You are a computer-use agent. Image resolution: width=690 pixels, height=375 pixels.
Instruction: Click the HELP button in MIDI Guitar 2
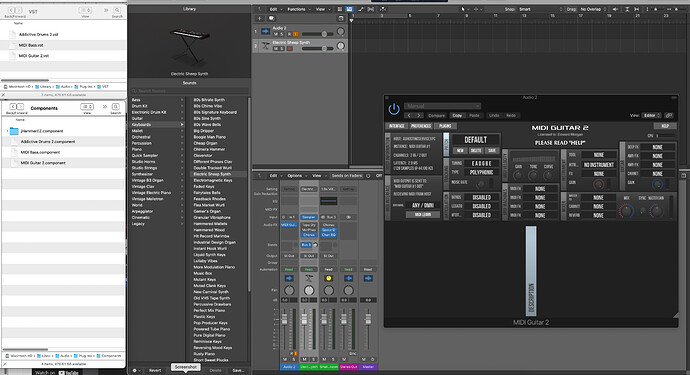[665, 126]
